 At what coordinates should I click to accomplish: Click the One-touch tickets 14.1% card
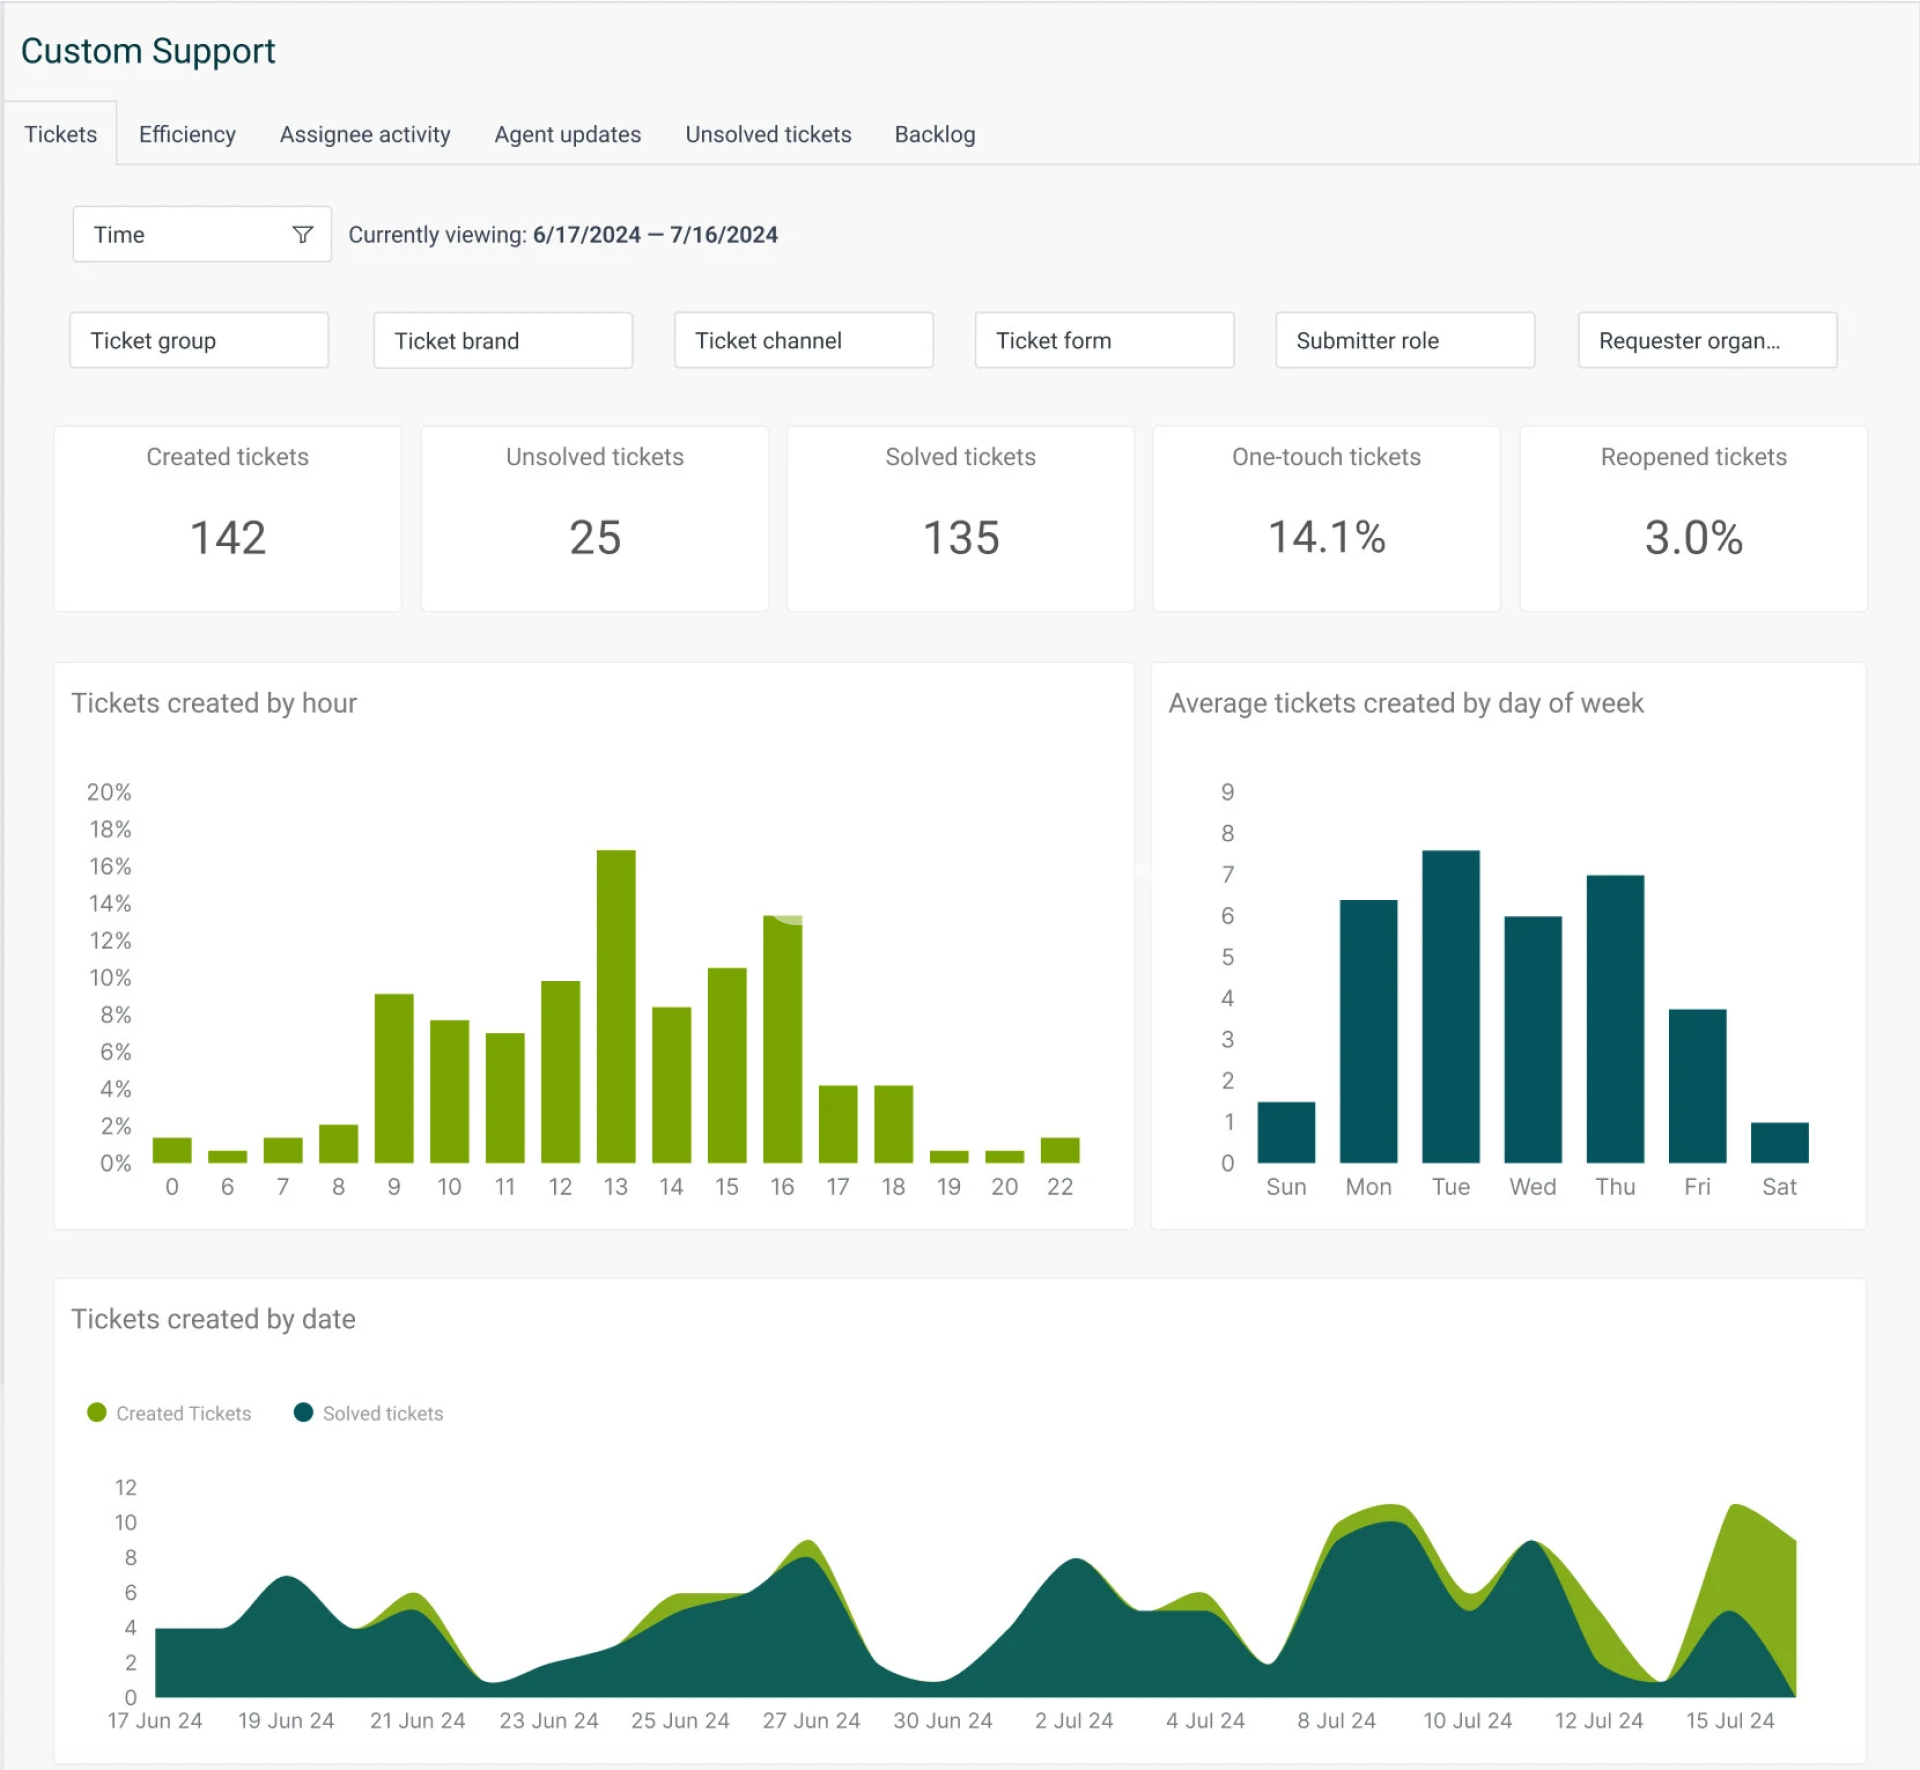click(x=1326, y=518)
